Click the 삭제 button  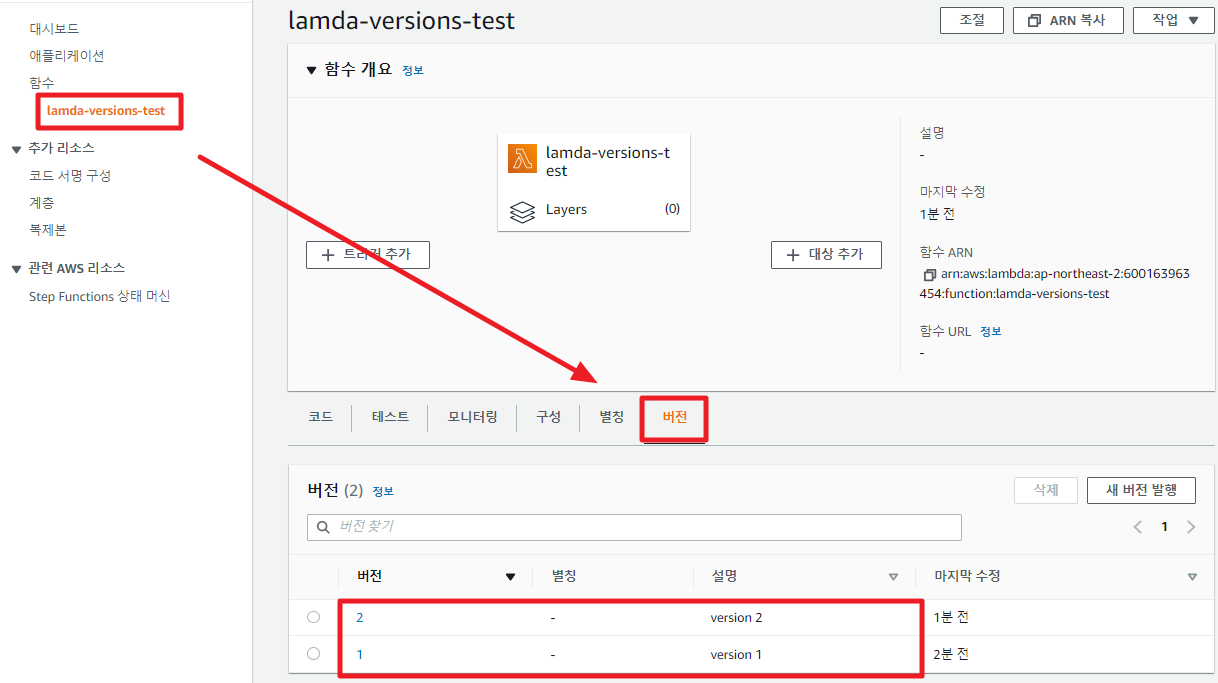click(x=1046, y=490)
